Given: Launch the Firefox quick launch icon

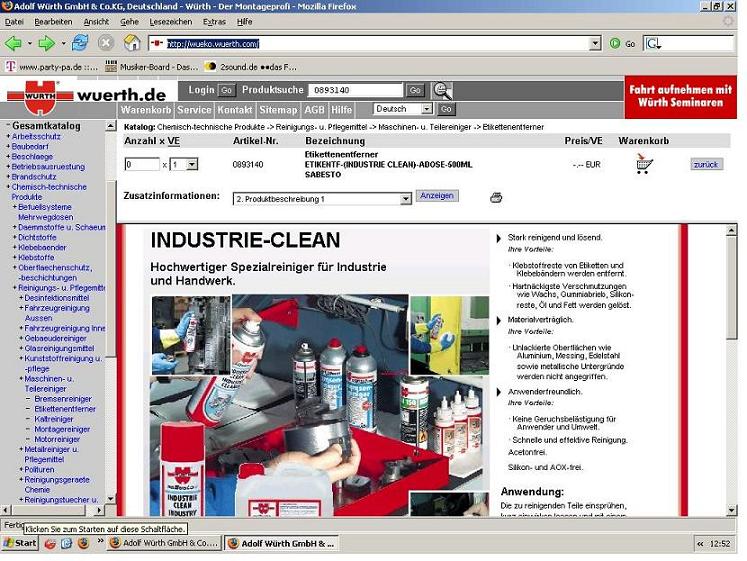Looking at the screenshot, I should (83, 543).
